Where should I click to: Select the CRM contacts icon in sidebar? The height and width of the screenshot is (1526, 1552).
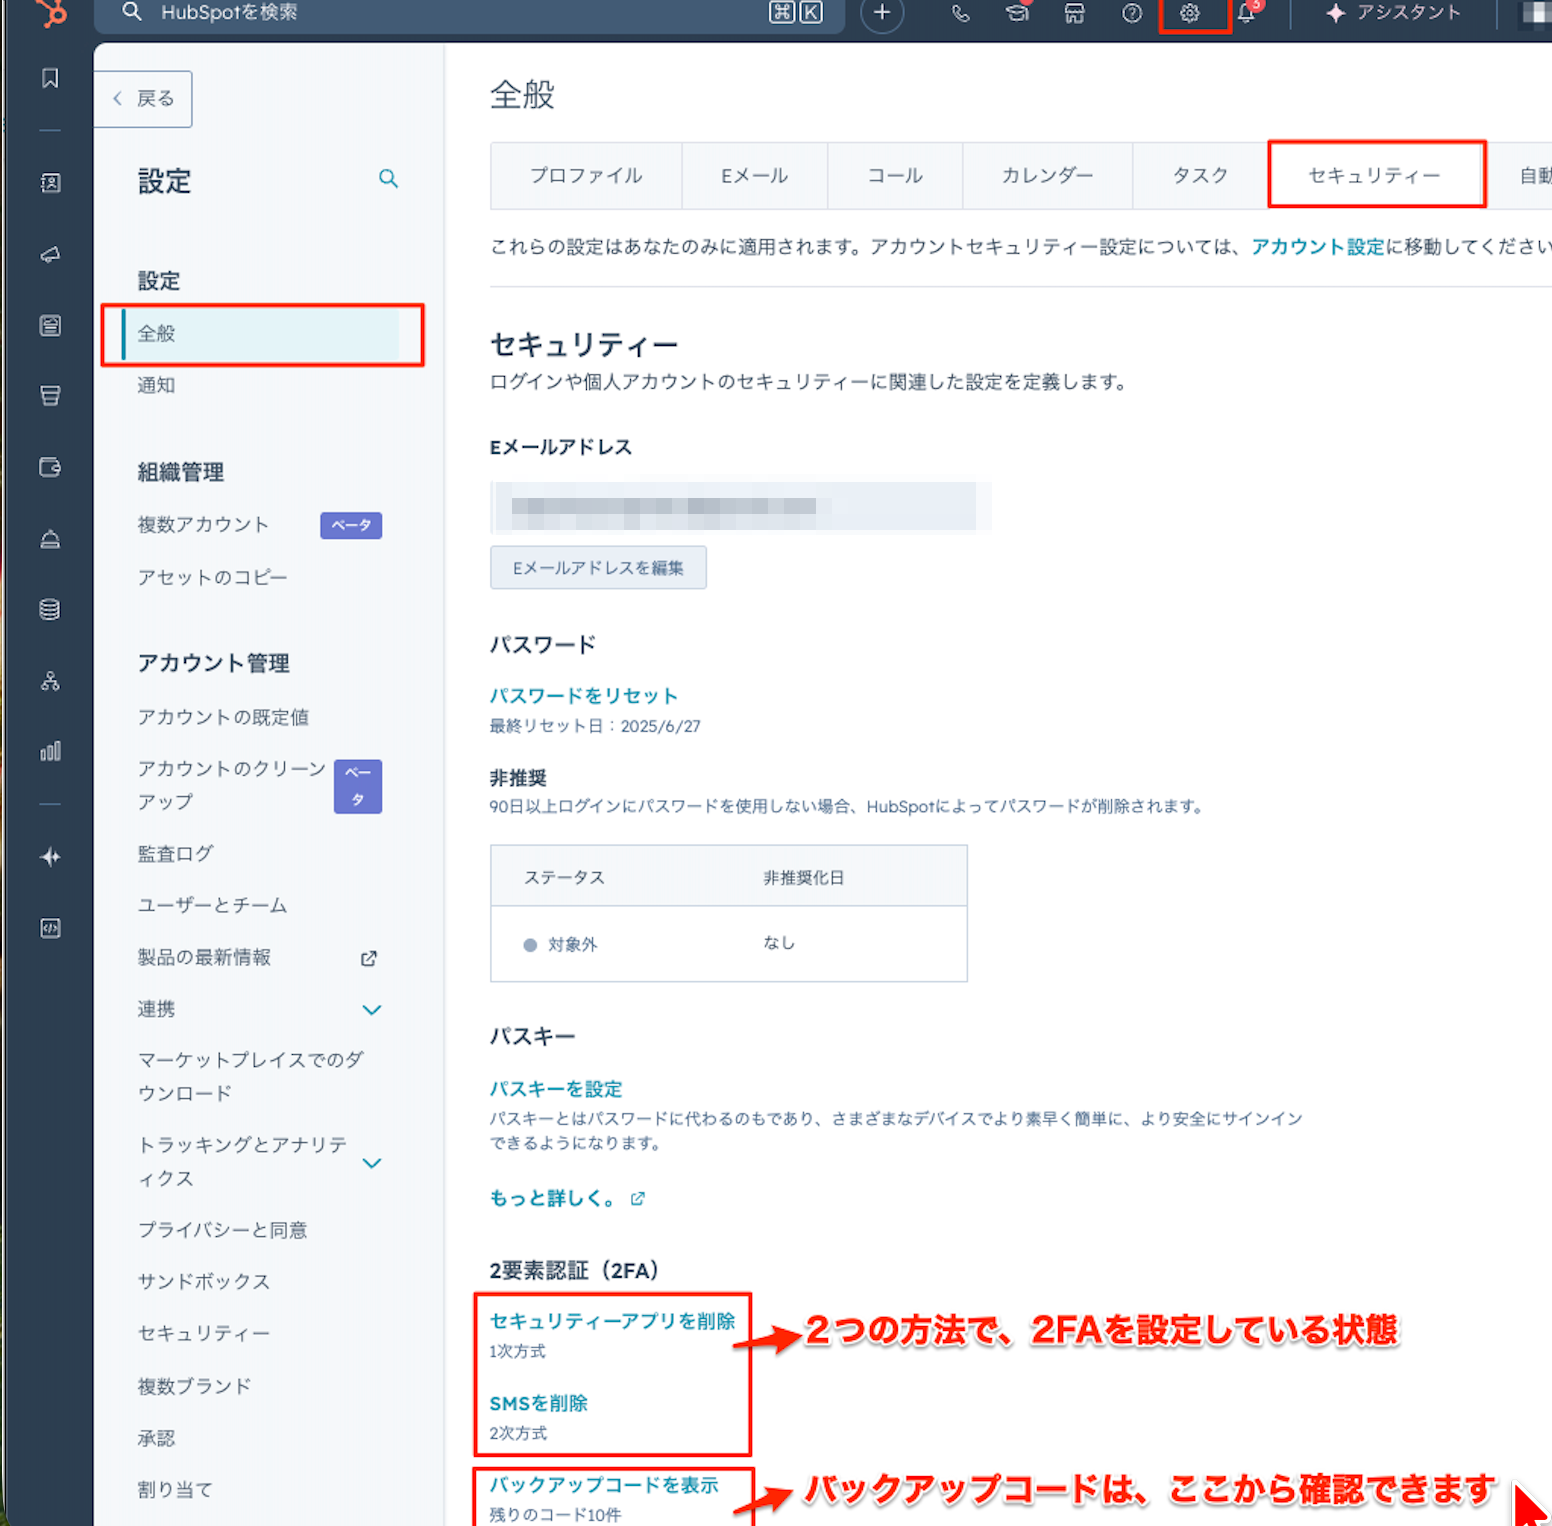click(x=50, y=183)
